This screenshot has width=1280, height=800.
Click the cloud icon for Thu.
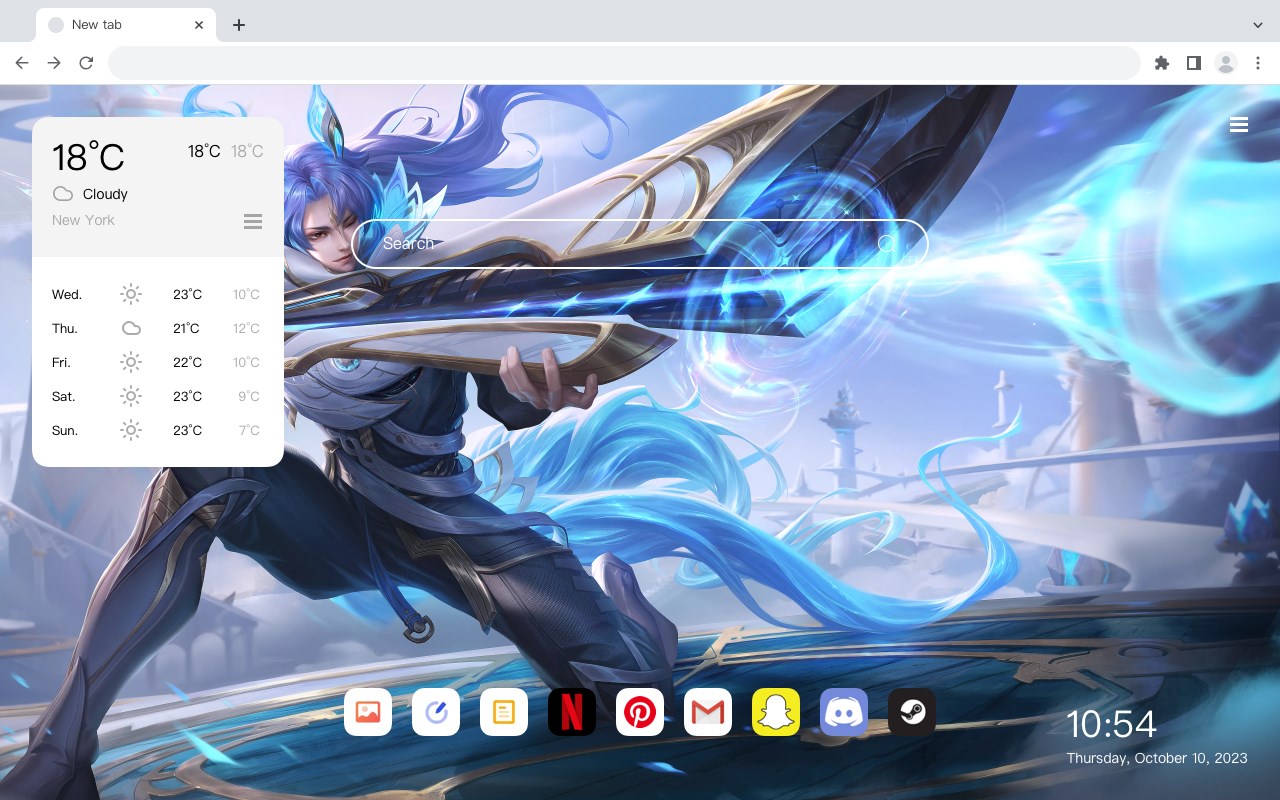coord(131,328)
